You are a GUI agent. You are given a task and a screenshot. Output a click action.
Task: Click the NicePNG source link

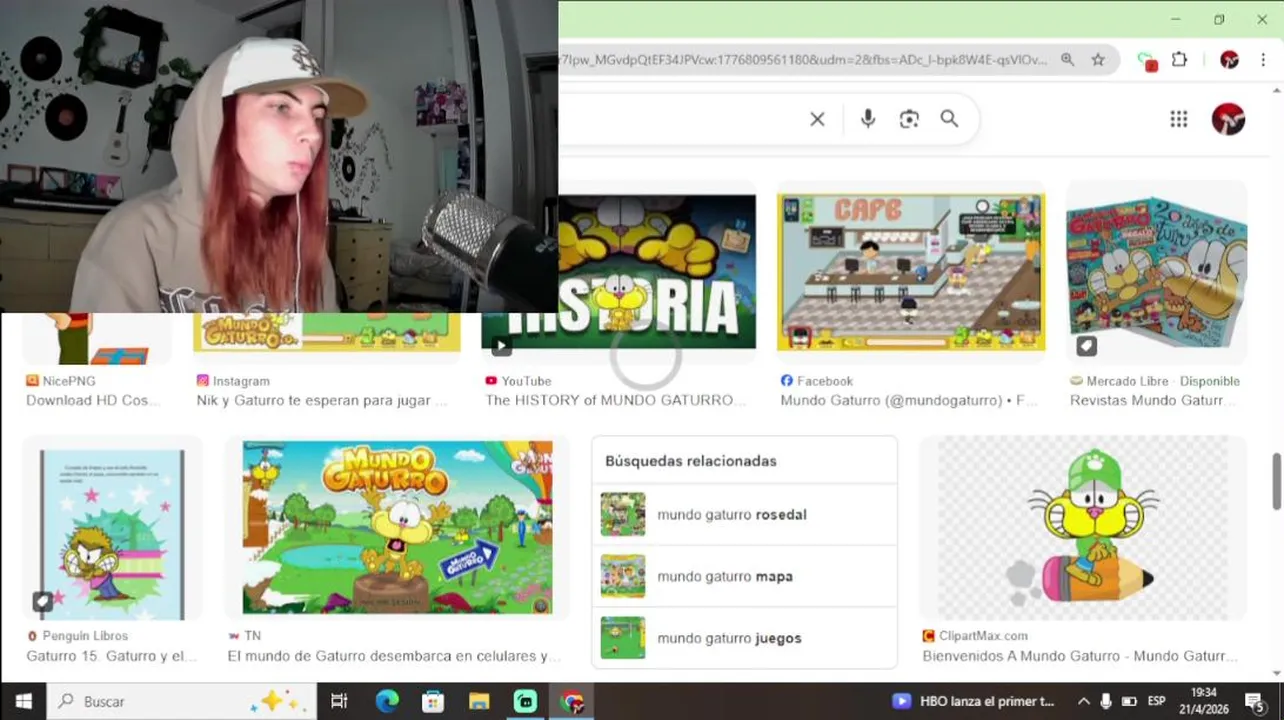61,381
